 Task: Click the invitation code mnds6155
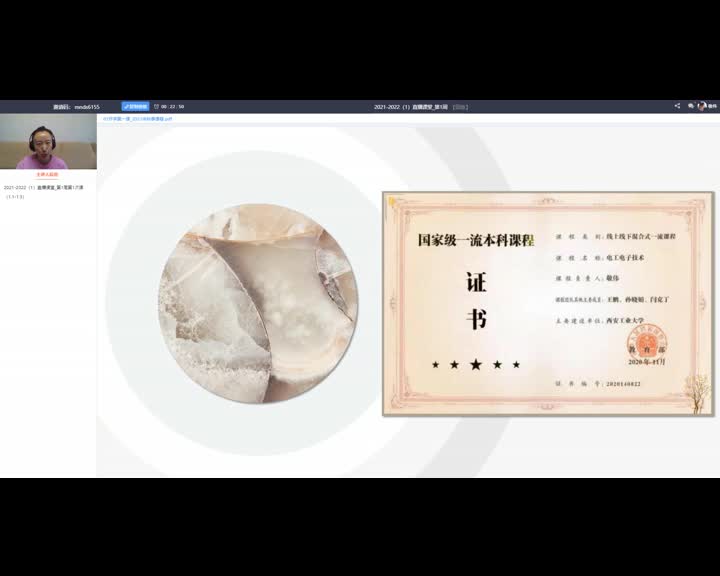coord(87,107)
